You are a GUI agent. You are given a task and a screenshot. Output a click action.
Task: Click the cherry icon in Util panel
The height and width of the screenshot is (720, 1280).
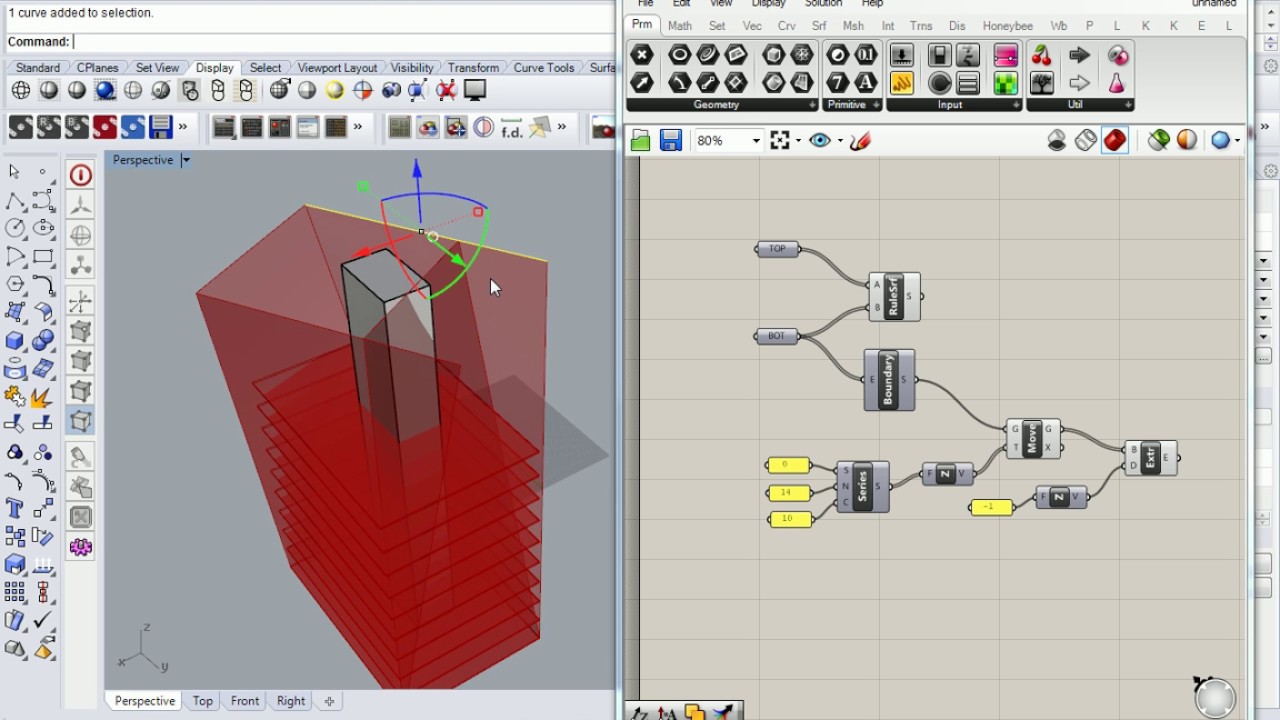tap(1042, 55)
